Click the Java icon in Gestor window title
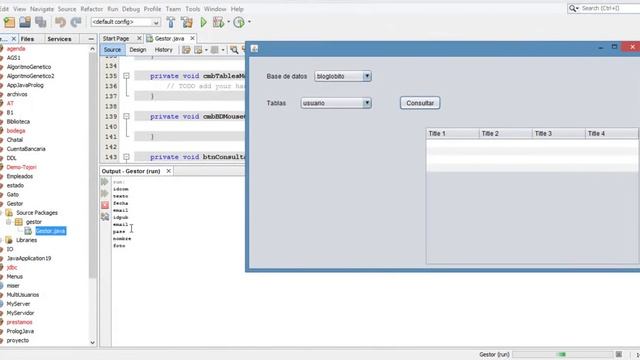640x360 pixels. 254,49
